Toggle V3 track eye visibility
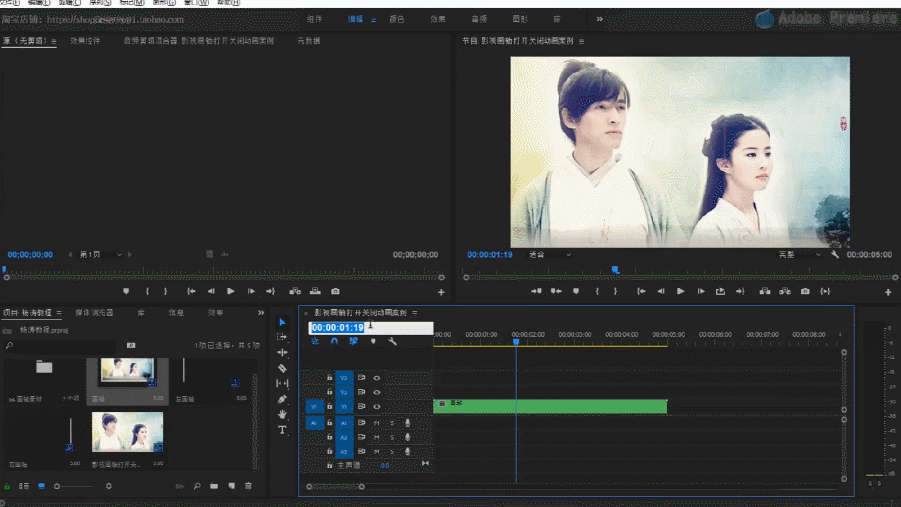The height and width of the screenshot is (507, 901). tap(377, 378)
